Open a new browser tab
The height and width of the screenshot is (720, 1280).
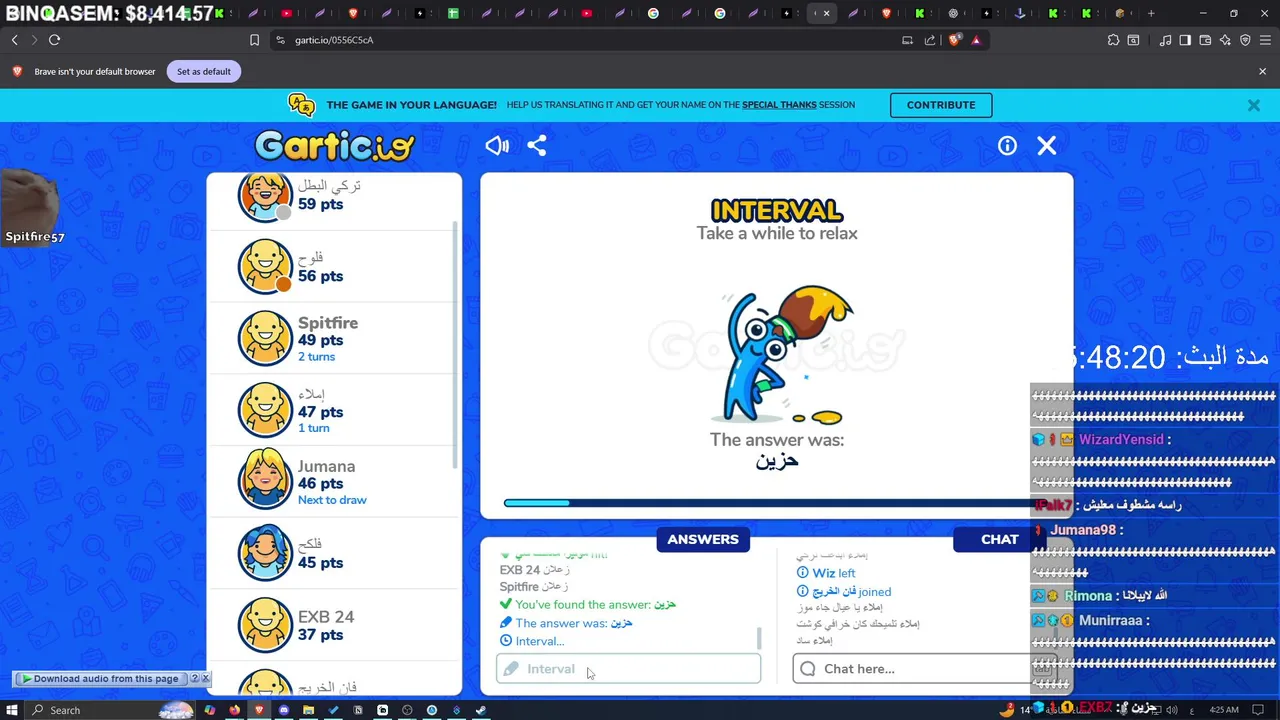[1151, 13]
